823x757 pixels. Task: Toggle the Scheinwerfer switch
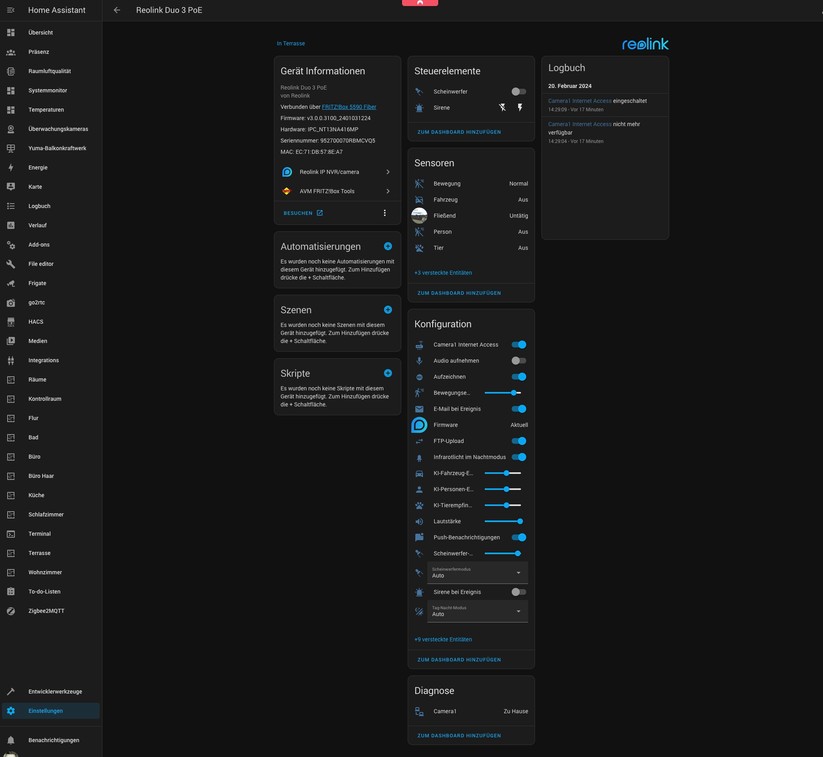tap(518, 91)
